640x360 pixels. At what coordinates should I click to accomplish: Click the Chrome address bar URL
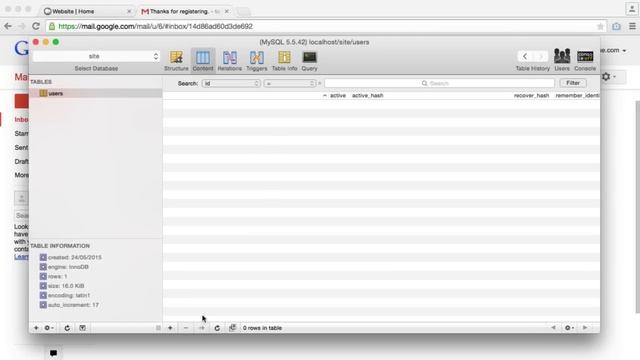click(156, 27)
